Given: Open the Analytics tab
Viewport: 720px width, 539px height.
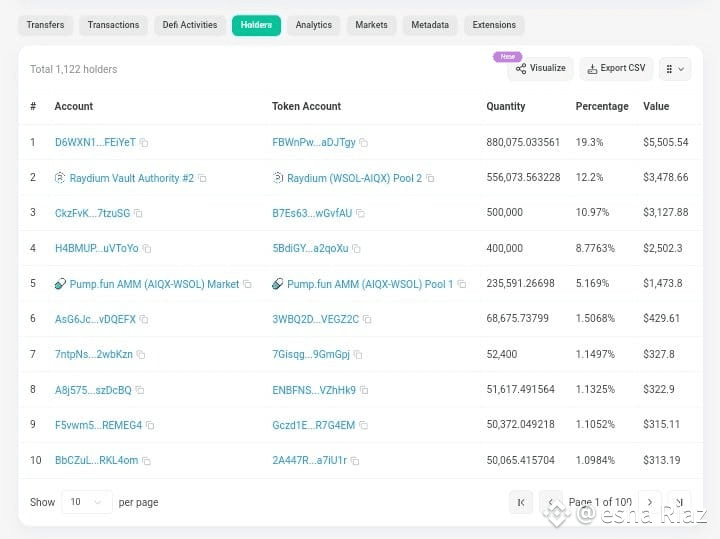Looking at the screenshot, I should [314, 25].
